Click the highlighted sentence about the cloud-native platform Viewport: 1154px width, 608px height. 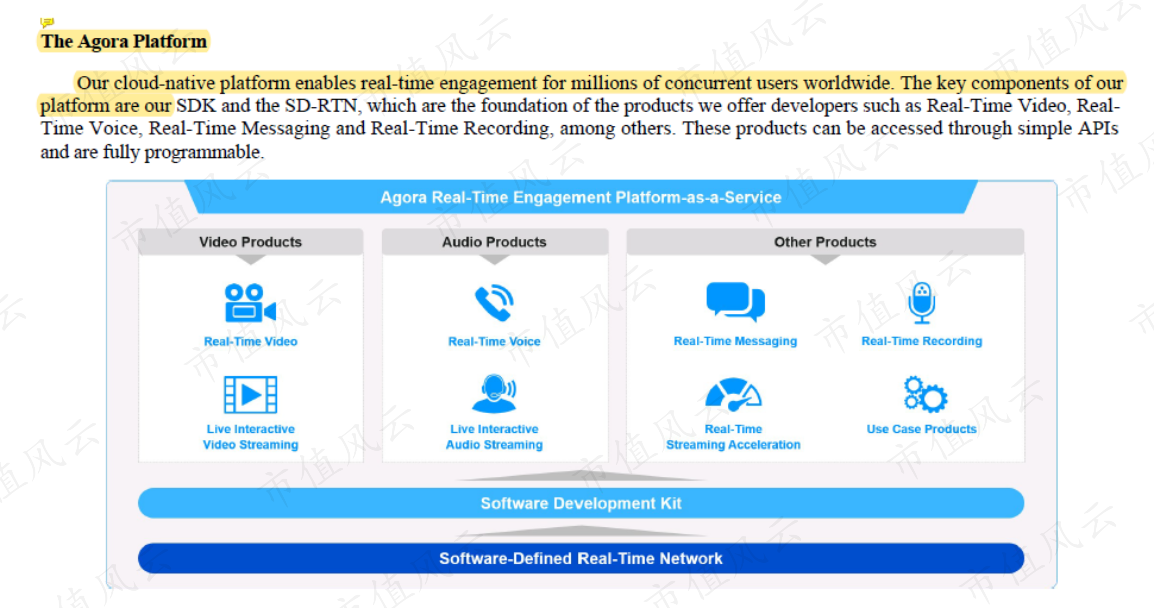[x=581, y=93]
